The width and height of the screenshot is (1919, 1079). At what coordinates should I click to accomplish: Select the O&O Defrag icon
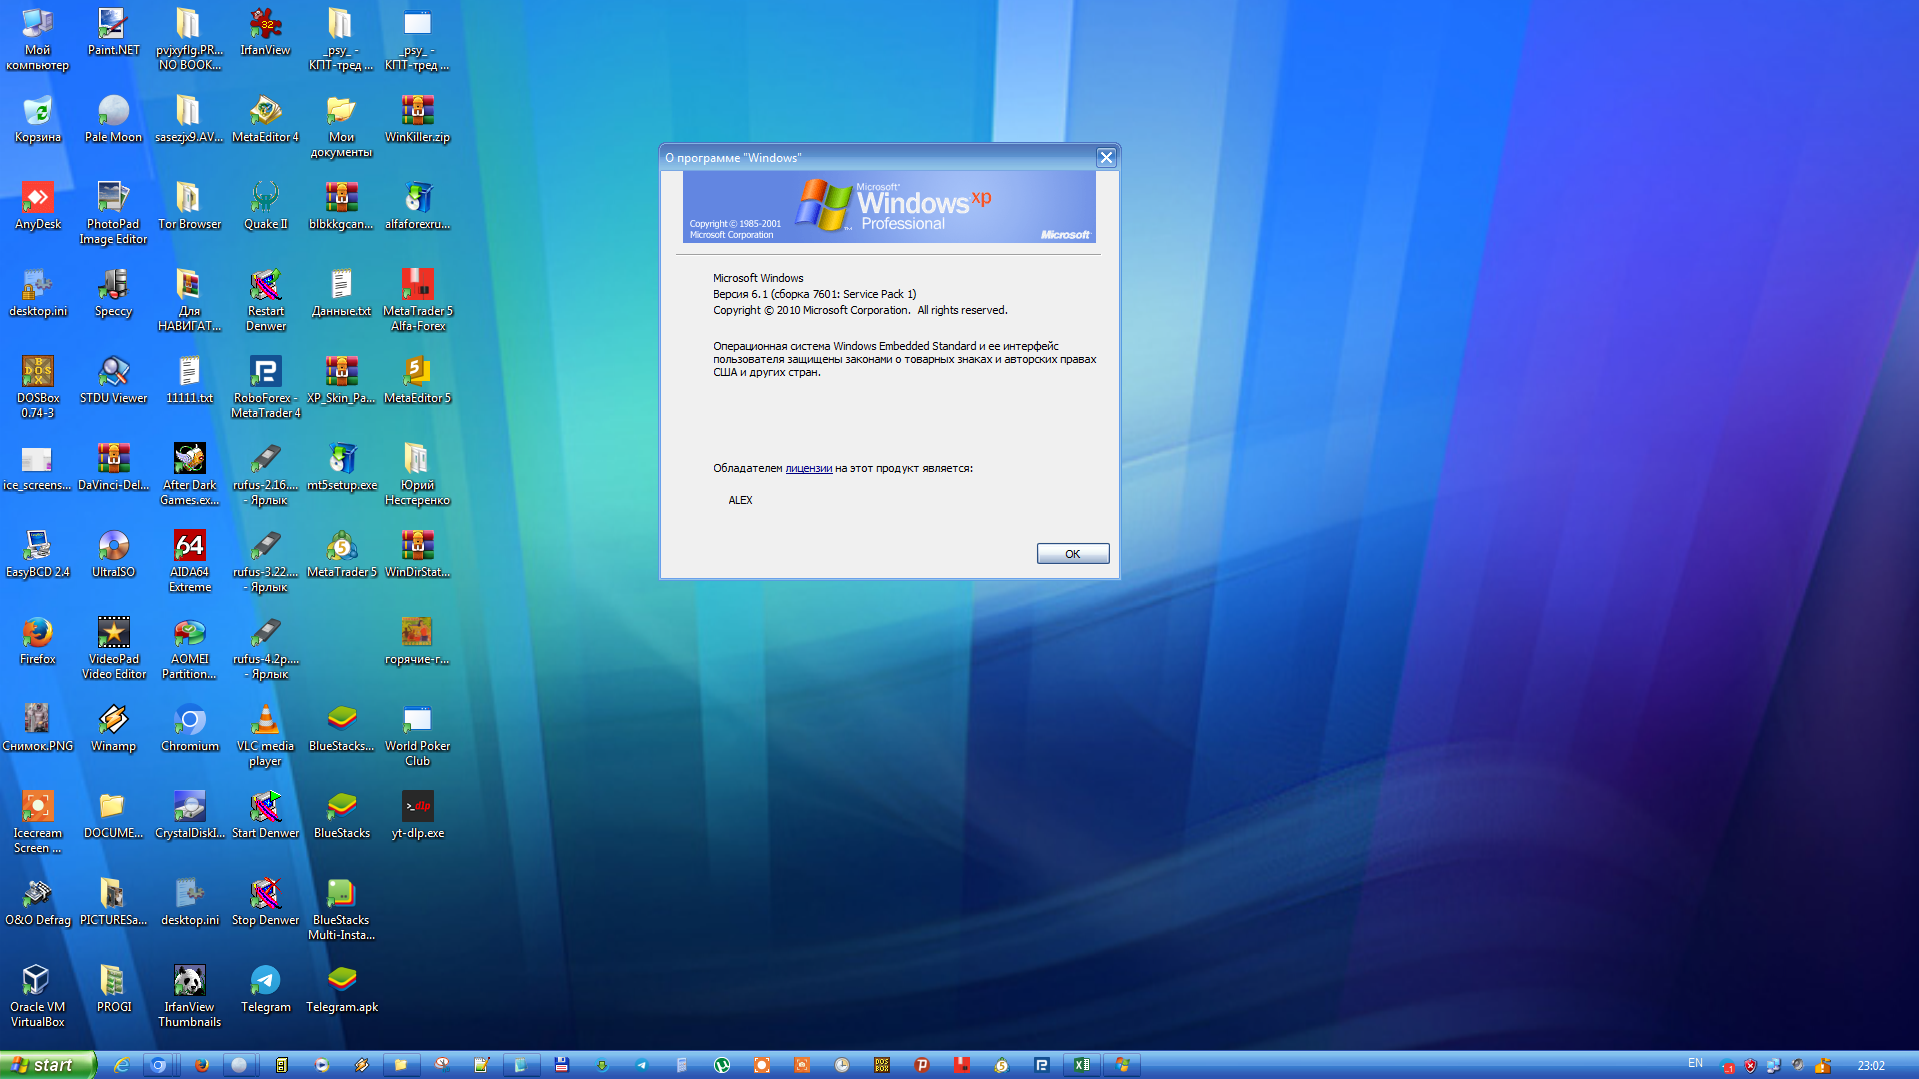pyautogui.click(x=38, y=903)
